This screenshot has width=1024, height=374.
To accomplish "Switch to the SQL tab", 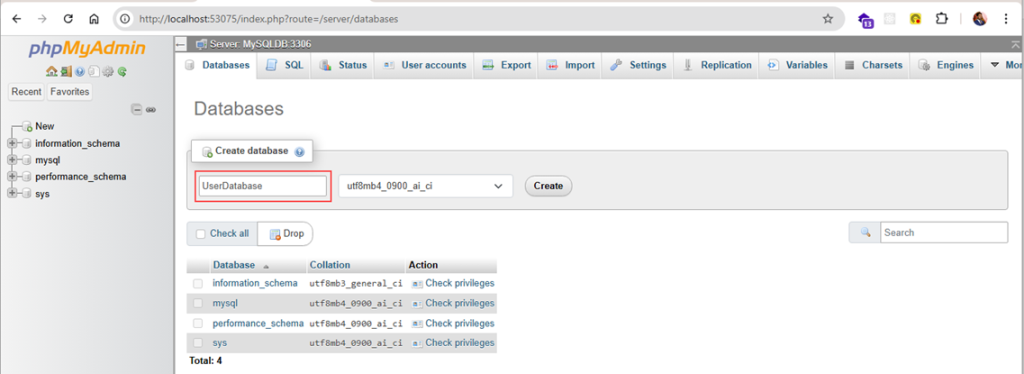I will (x=284, y=65).
